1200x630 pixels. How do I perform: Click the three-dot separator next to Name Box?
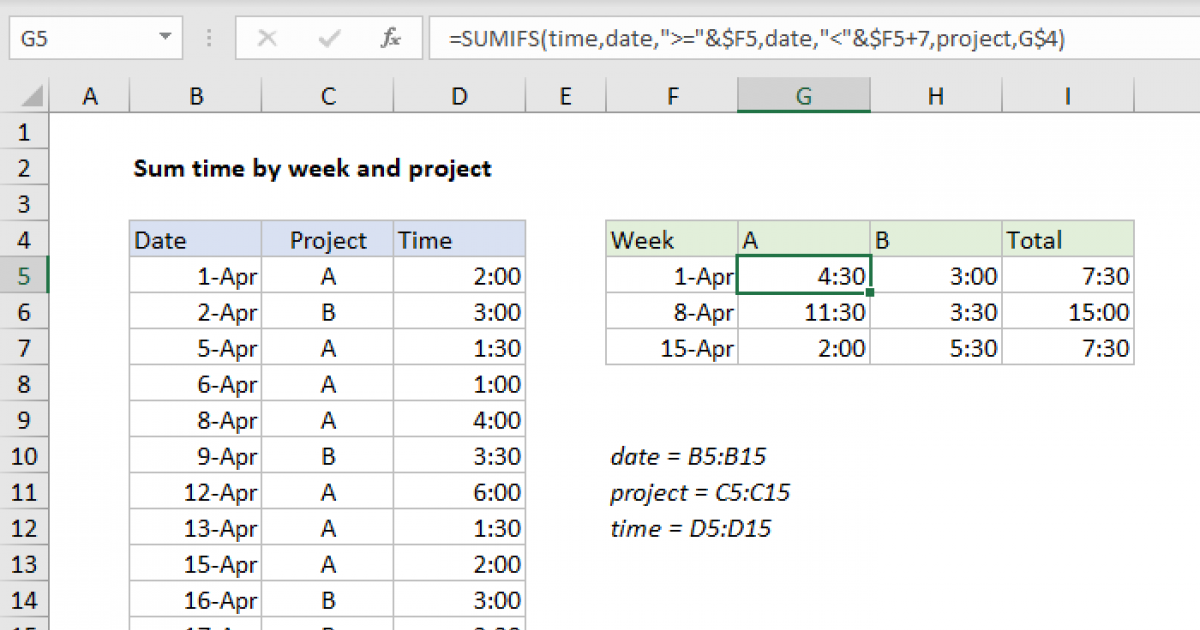(208, 38)
